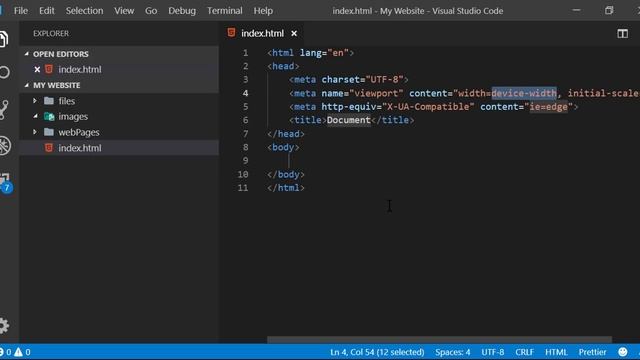Image resolution: width=640 pixels, height=360 pixels.
Task: Open the Terminal menu
Action: pos(224,11)
